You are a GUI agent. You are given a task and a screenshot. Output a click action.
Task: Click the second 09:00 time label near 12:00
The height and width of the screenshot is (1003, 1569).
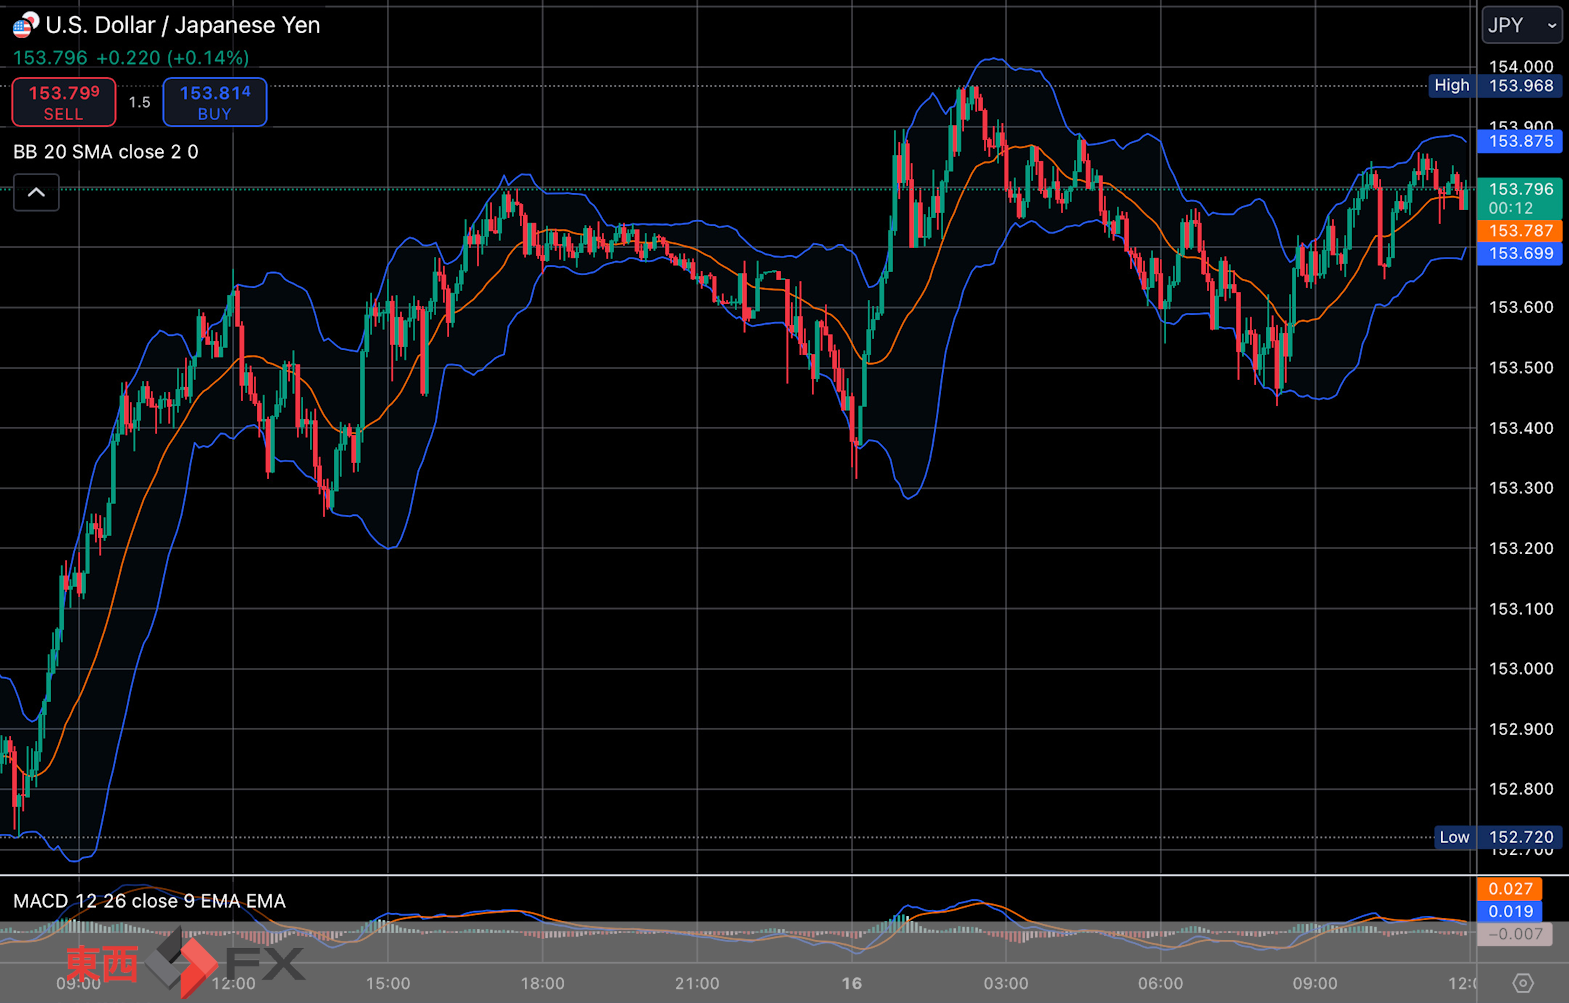[x=1314, y=983]
